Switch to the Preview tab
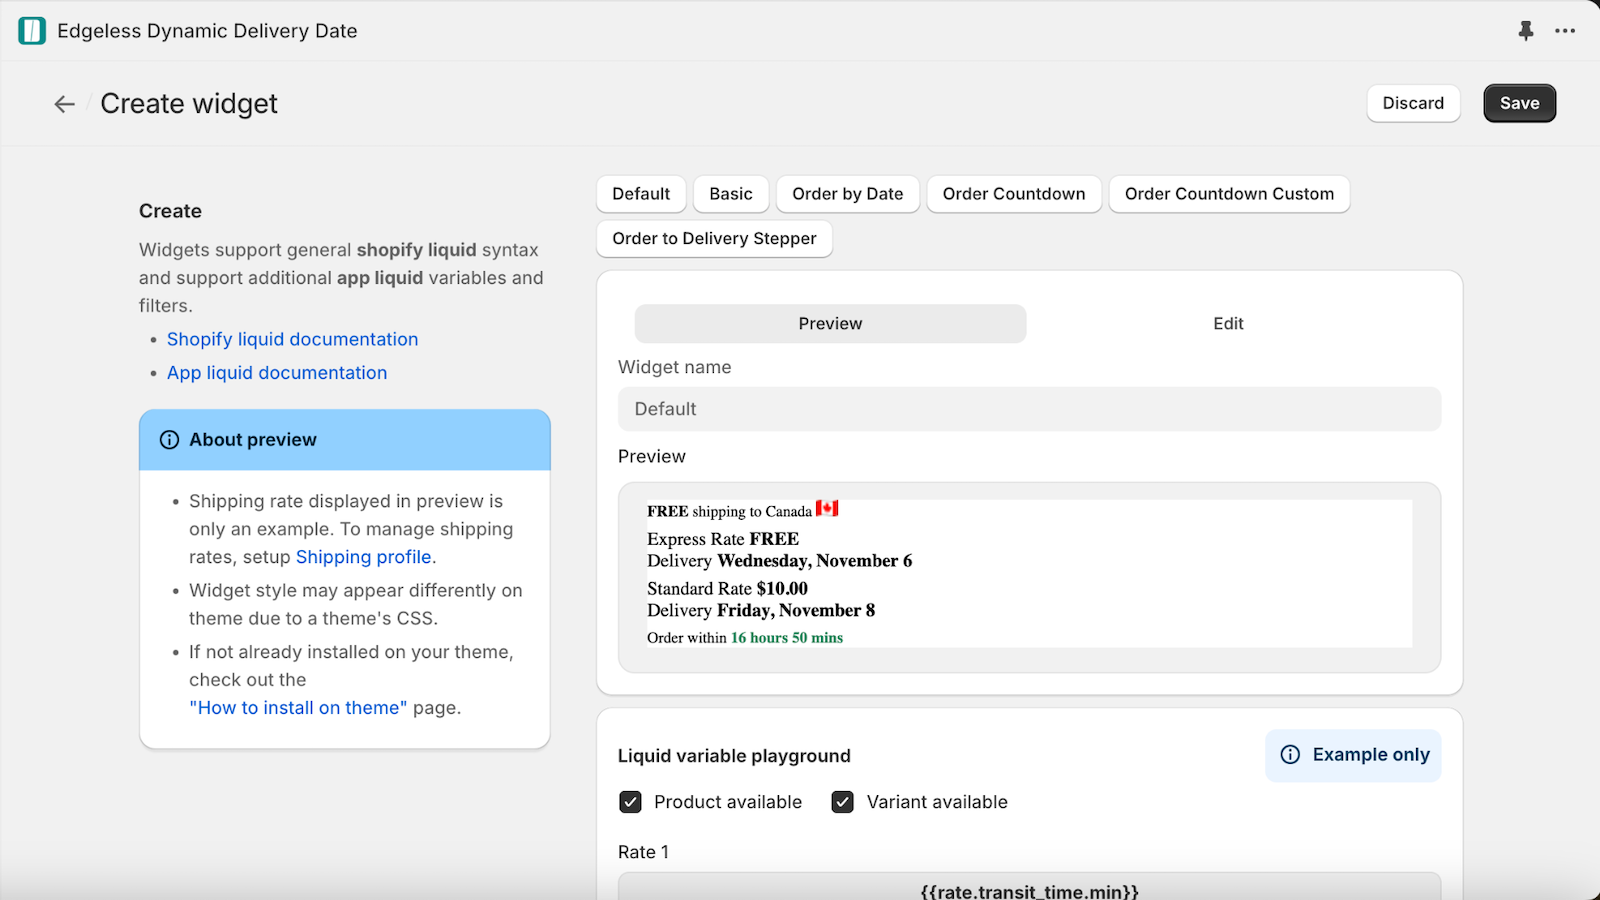The width and height of the screenshot is (1600, 900). [x=830, y=324]
